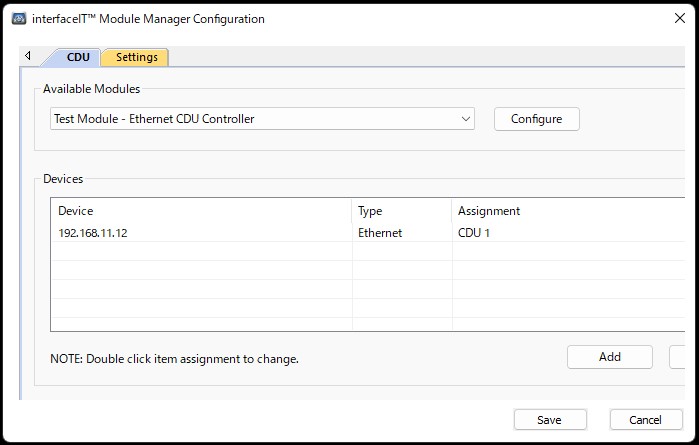The image size is (699, 445).
Task: Click the Available Modules dropdown chevron arrow
Action: coord(466,119)
